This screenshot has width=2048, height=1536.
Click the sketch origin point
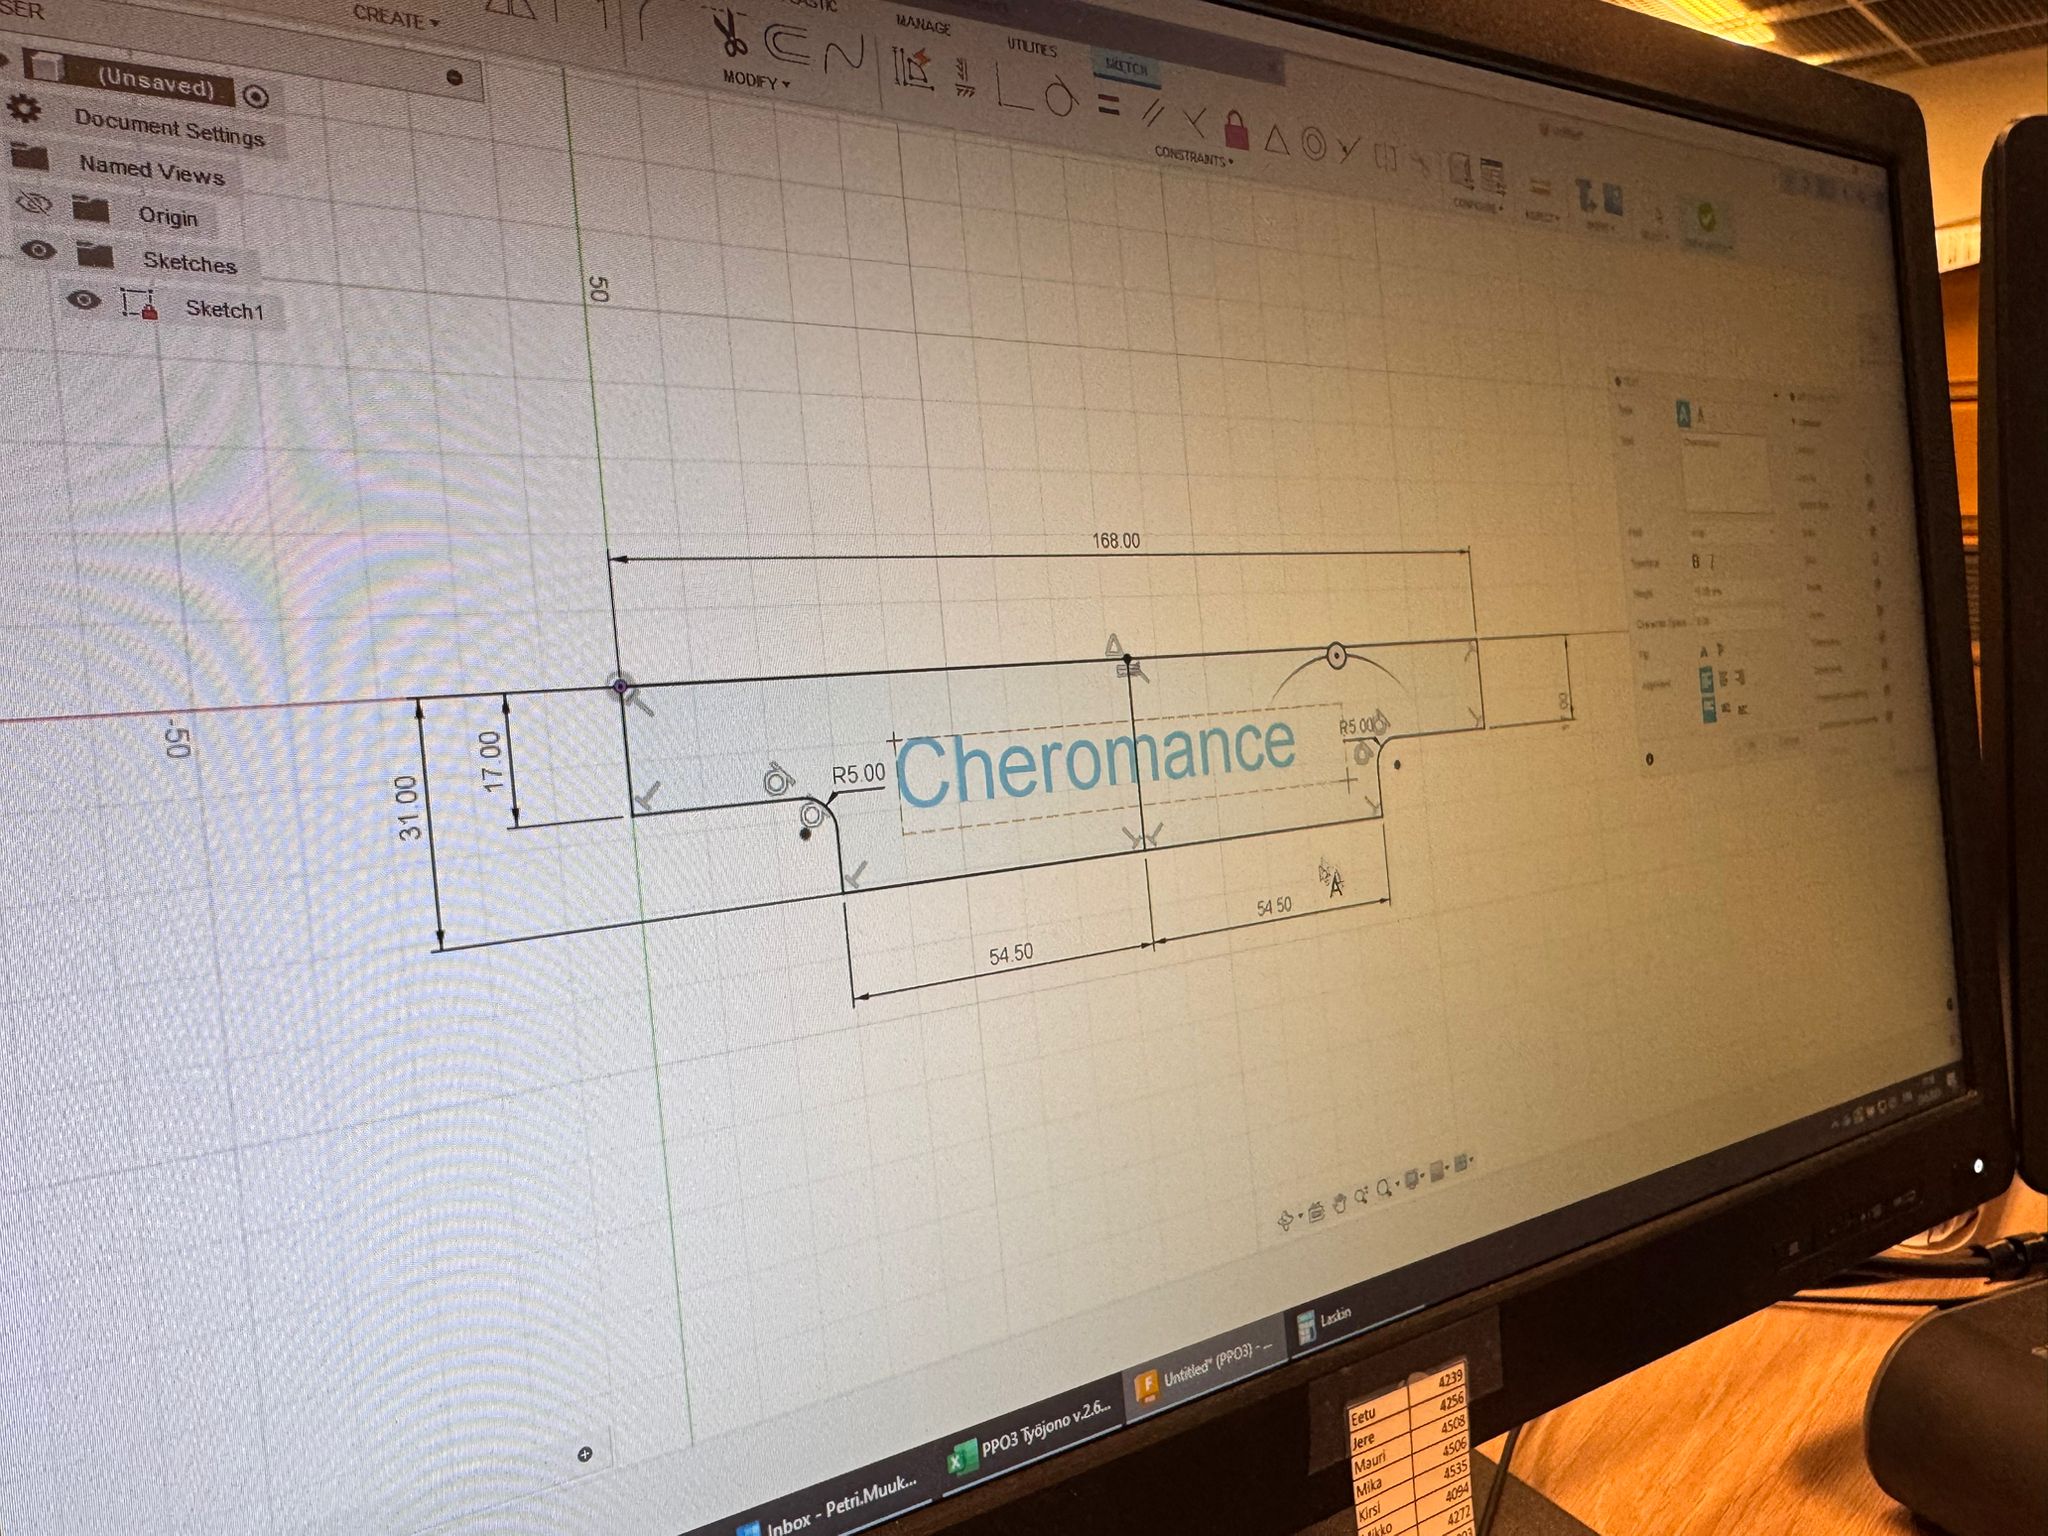(x=620, y=686)
